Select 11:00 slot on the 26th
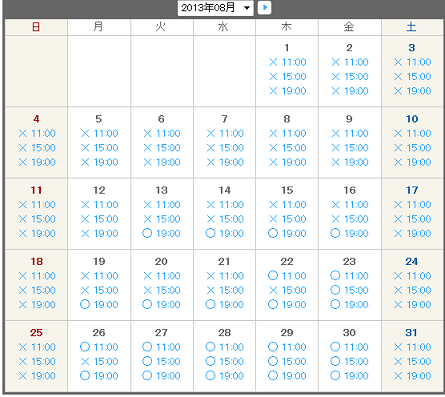Viewport: 445px width, 397px height. 99,347
